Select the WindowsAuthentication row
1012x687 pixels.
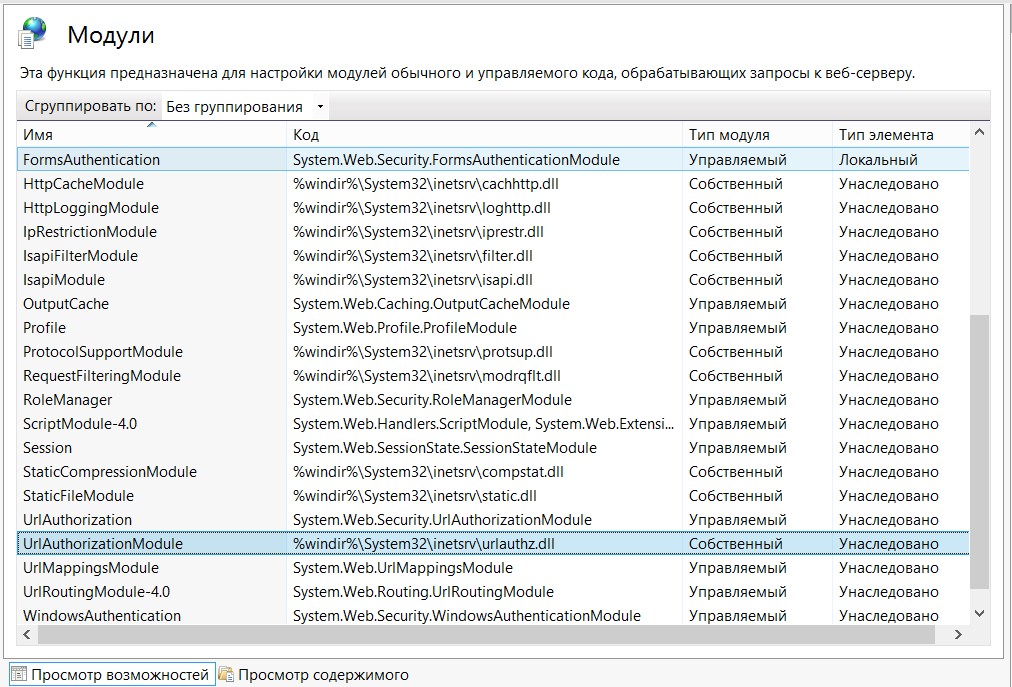click(x=493, y=615)
